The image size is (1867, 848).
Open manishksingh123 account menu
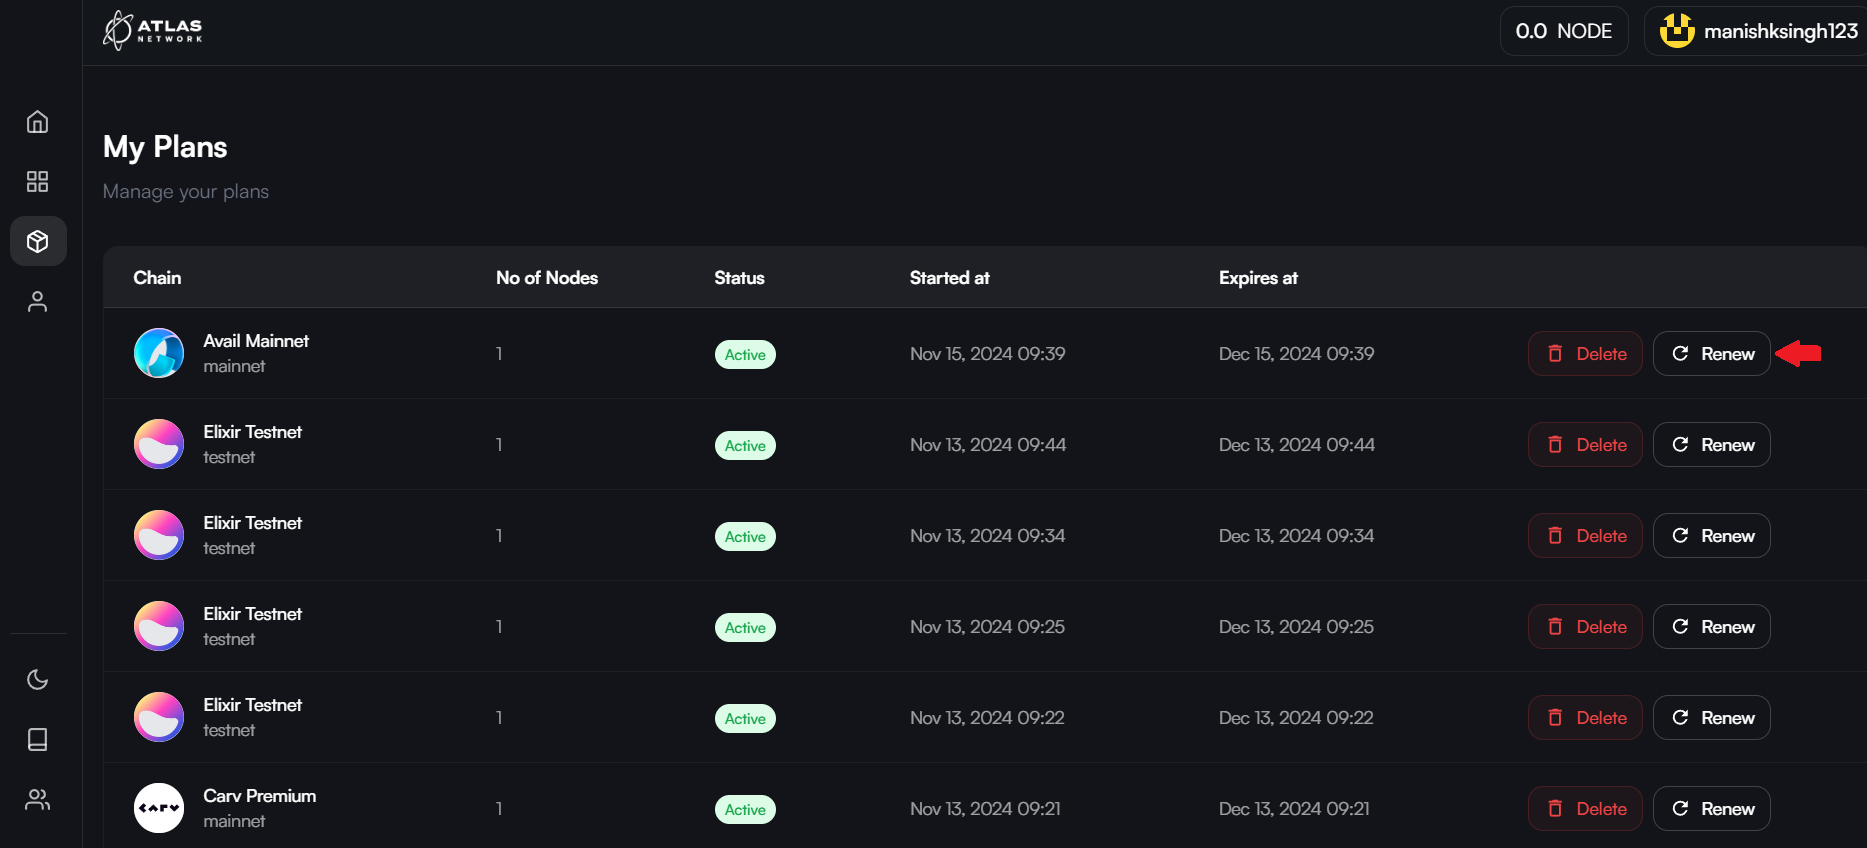point(1757,31)
